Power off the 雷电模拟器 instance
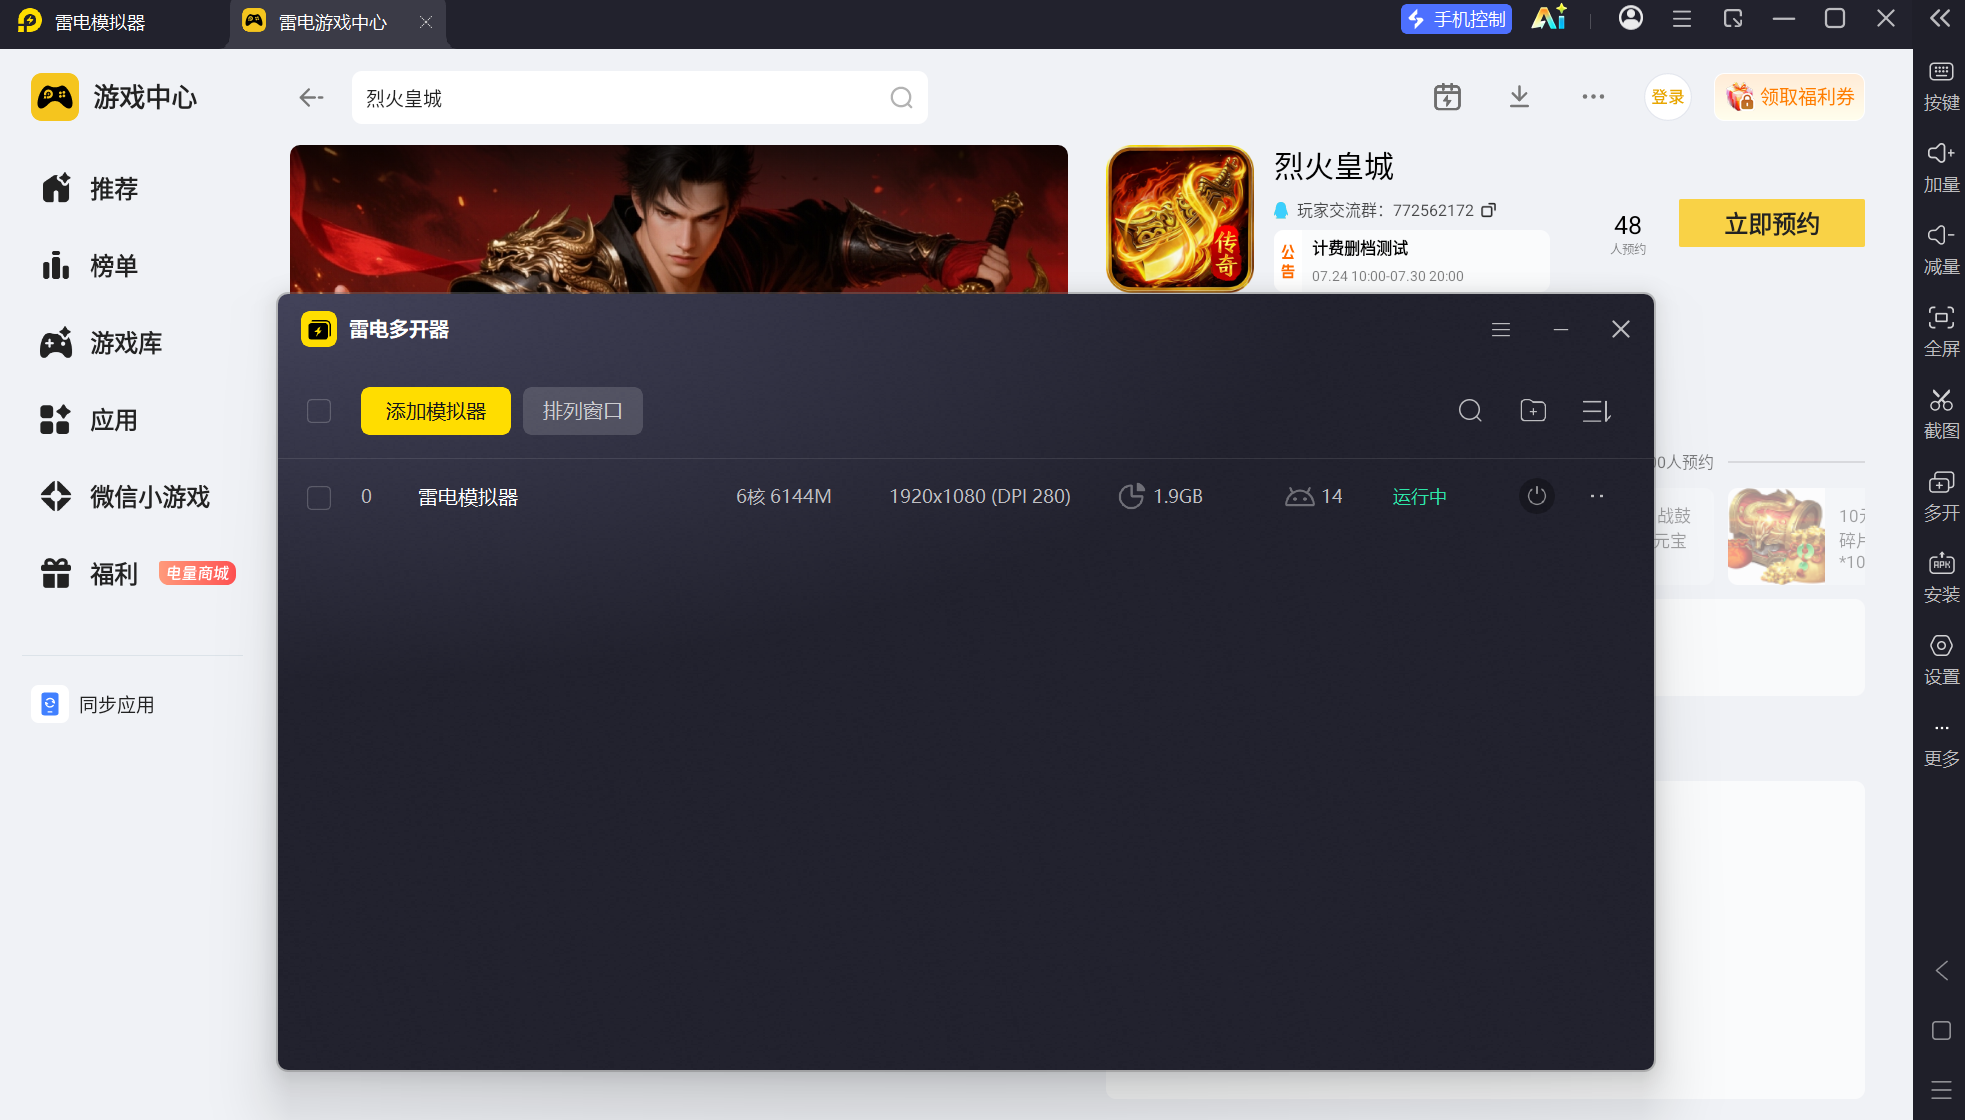The width and height of the screenshot is (1965, 1120). [x=1537, y=496]
